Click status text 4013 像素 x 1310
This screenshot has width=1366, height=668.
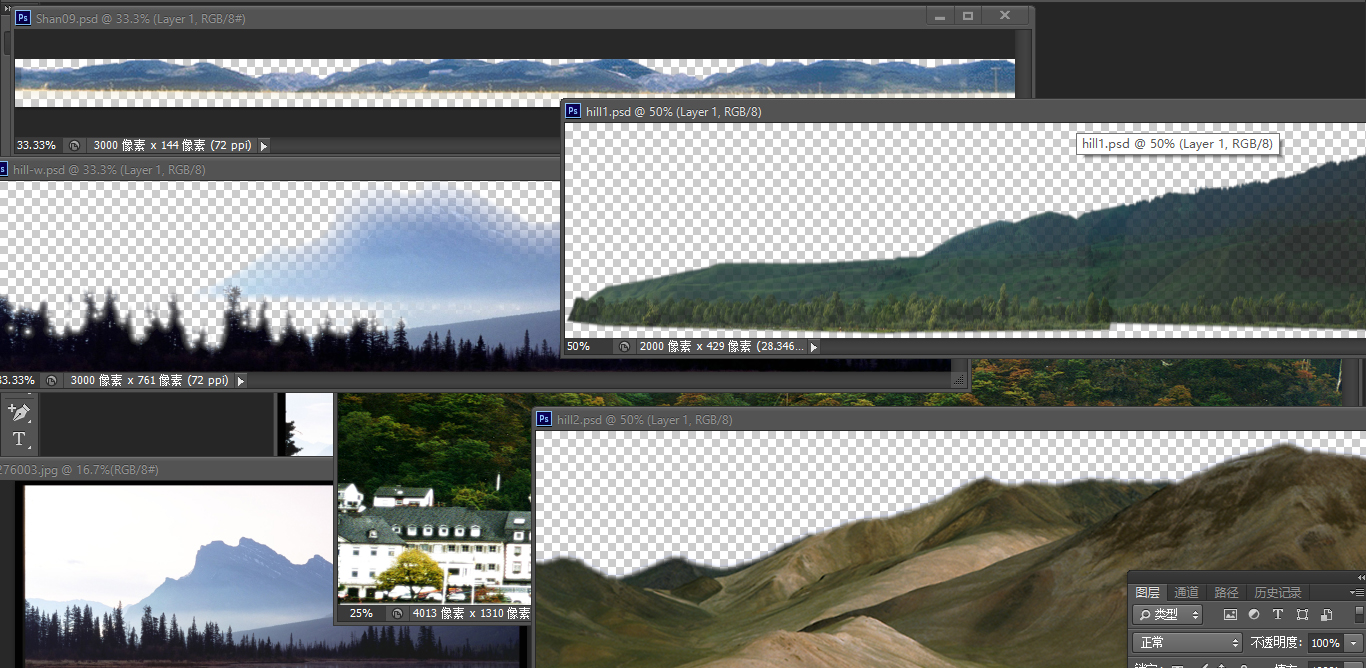click(471, 614)
